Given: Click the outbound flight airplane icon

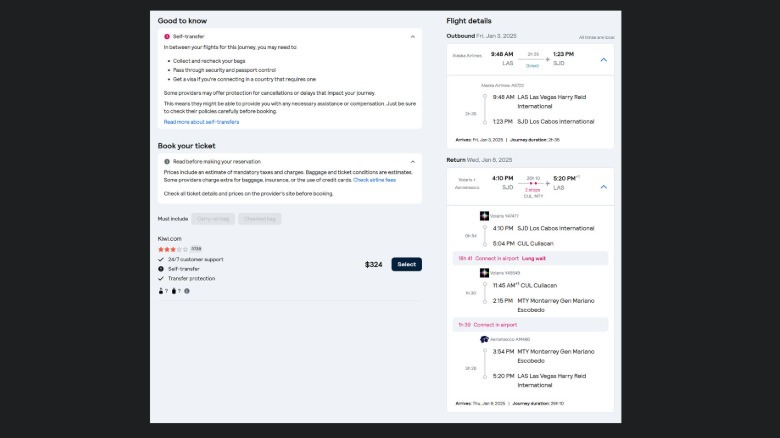Looking at the screenshot, I should coord(547,60).
